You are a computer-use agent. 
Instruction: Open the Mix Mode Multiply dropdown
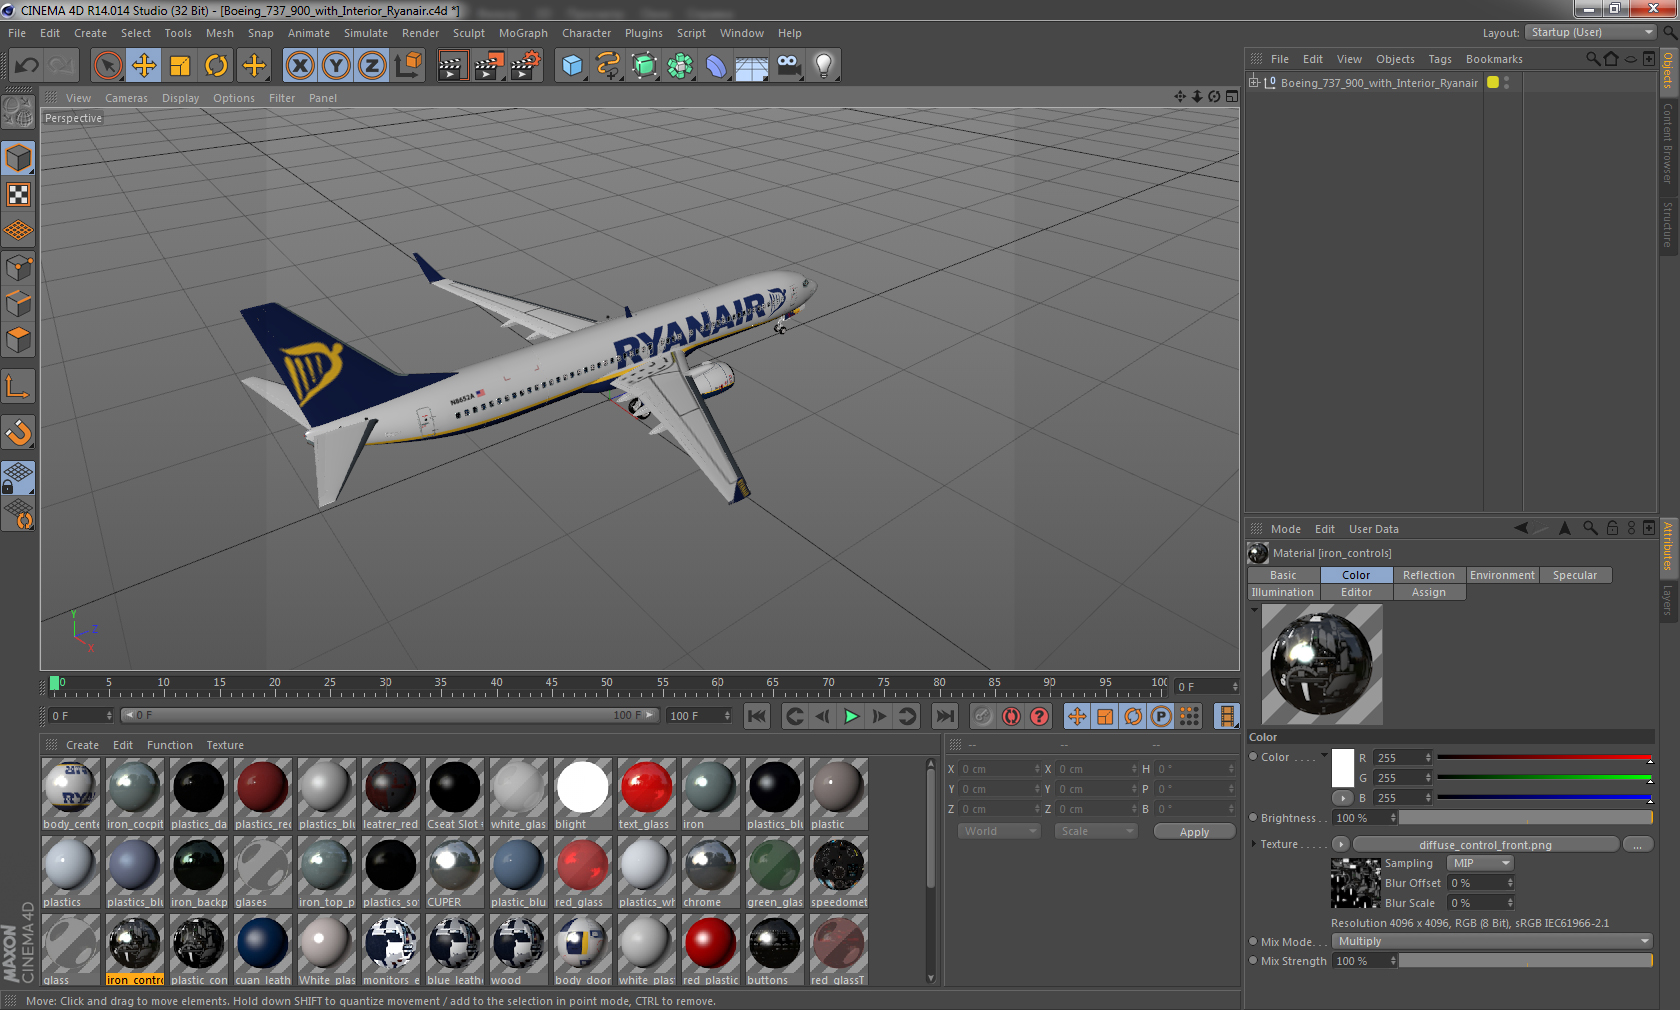click(1493, 941)
